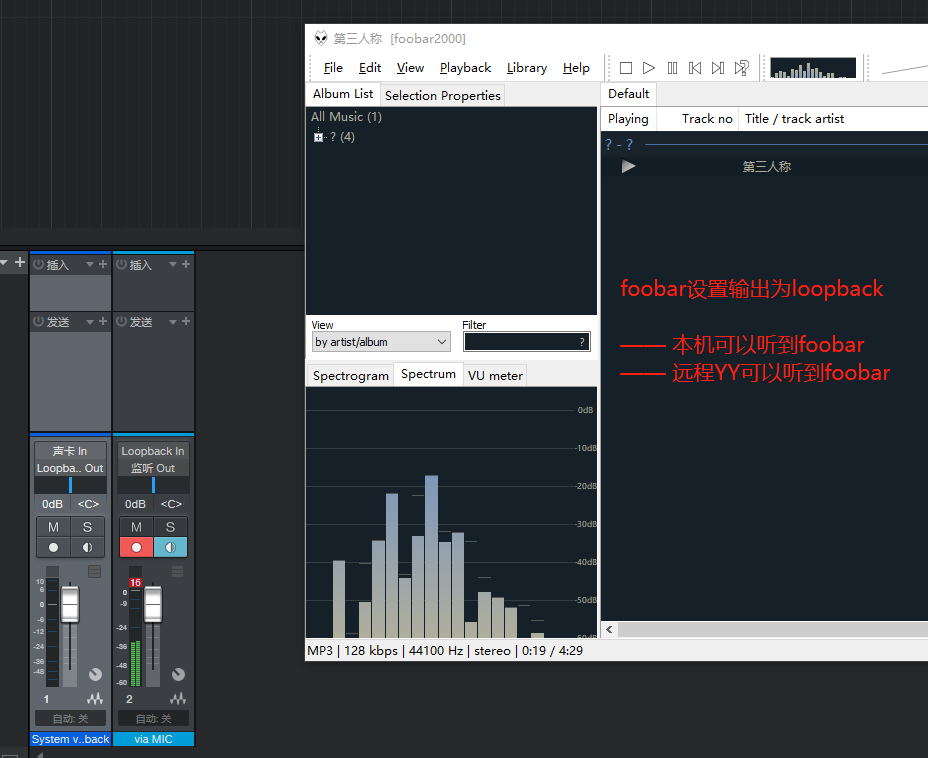Click the channel 1 volume fader handle
928x758 pixels.
pos(70,605)
